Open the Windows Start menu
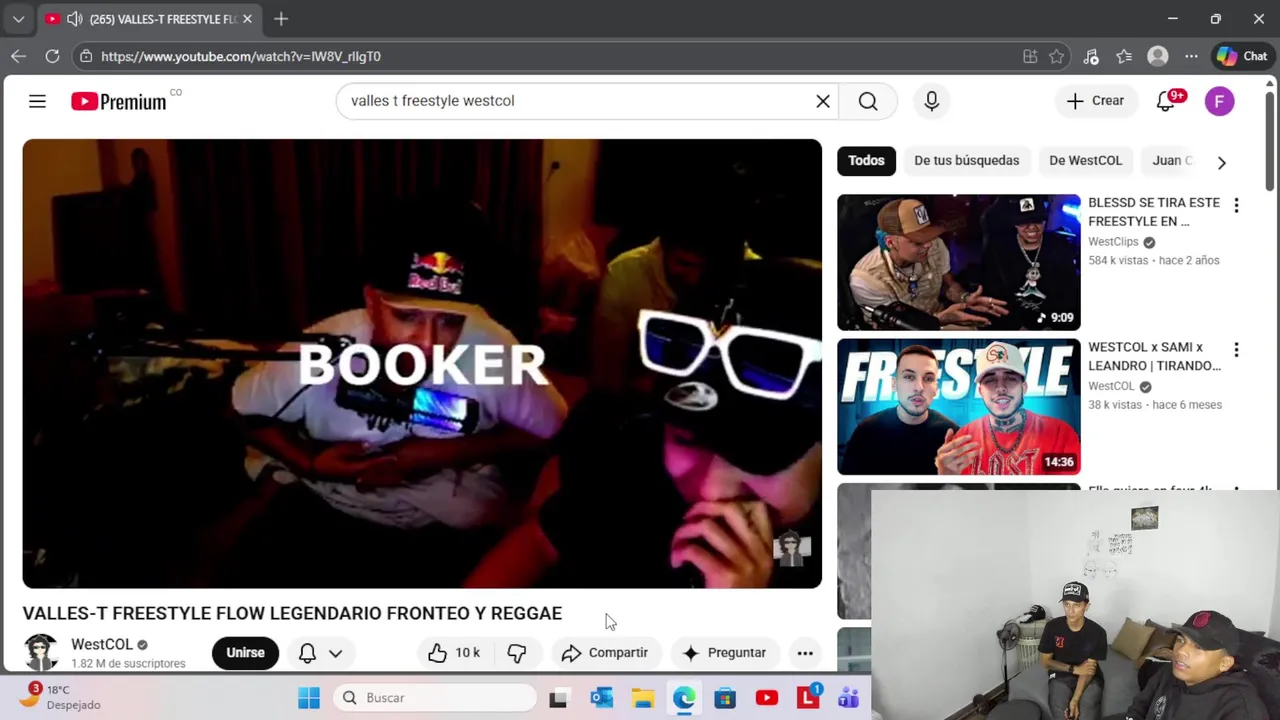This screenshot has height=720, width=1280. click(x=309, y=698)
